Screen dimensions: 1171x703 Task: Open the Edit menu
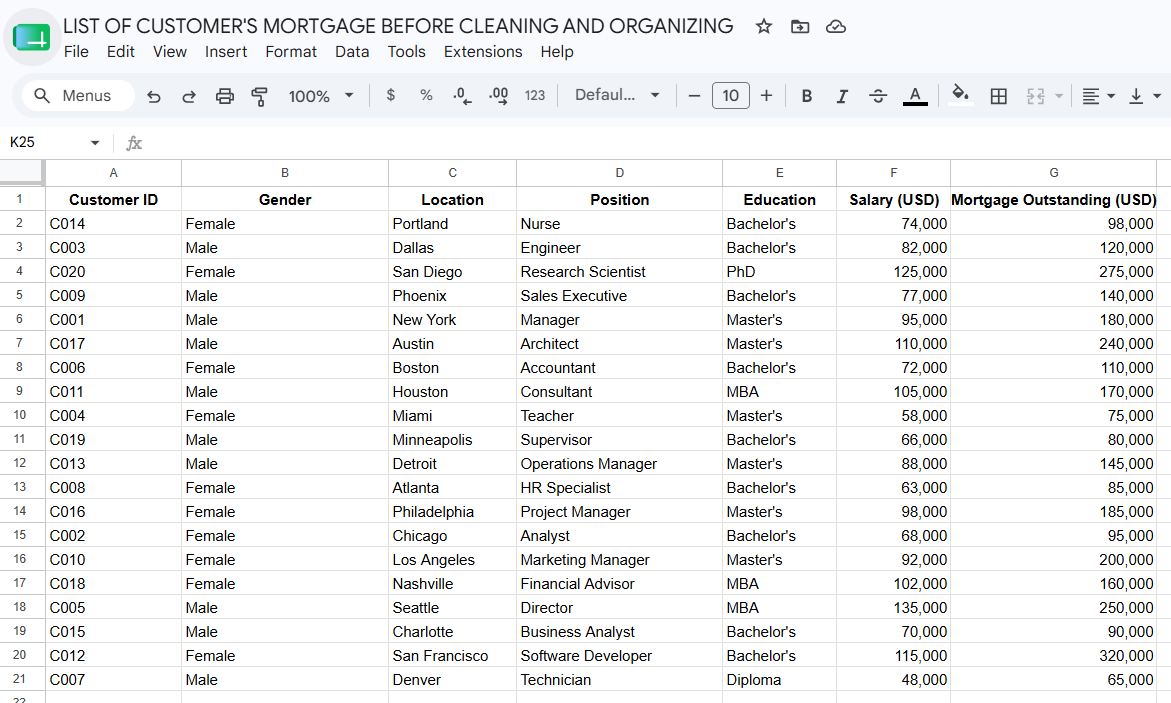120,52
